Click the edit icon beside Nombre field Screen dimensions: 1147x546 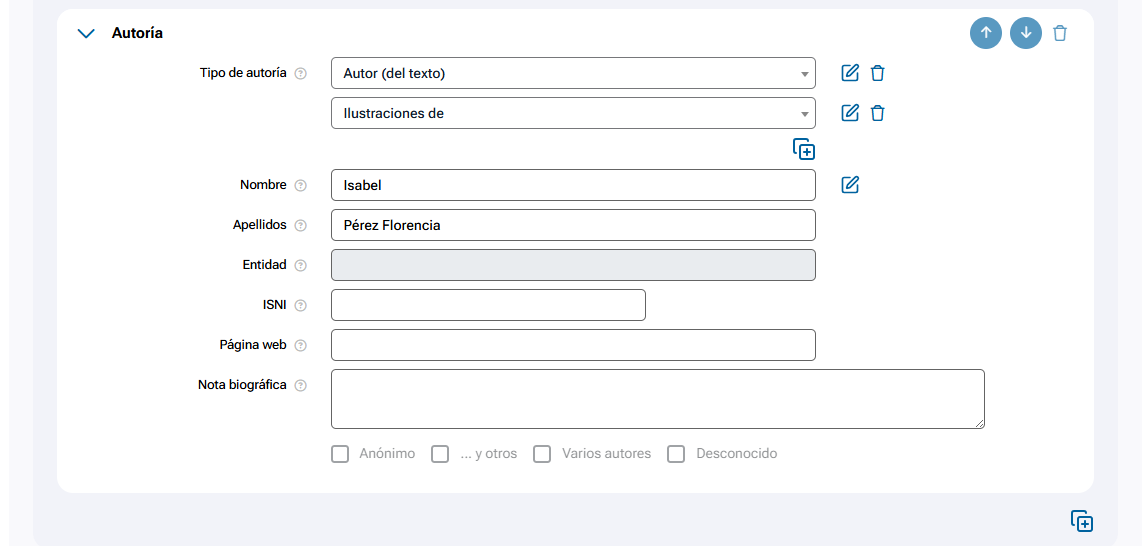849,185
